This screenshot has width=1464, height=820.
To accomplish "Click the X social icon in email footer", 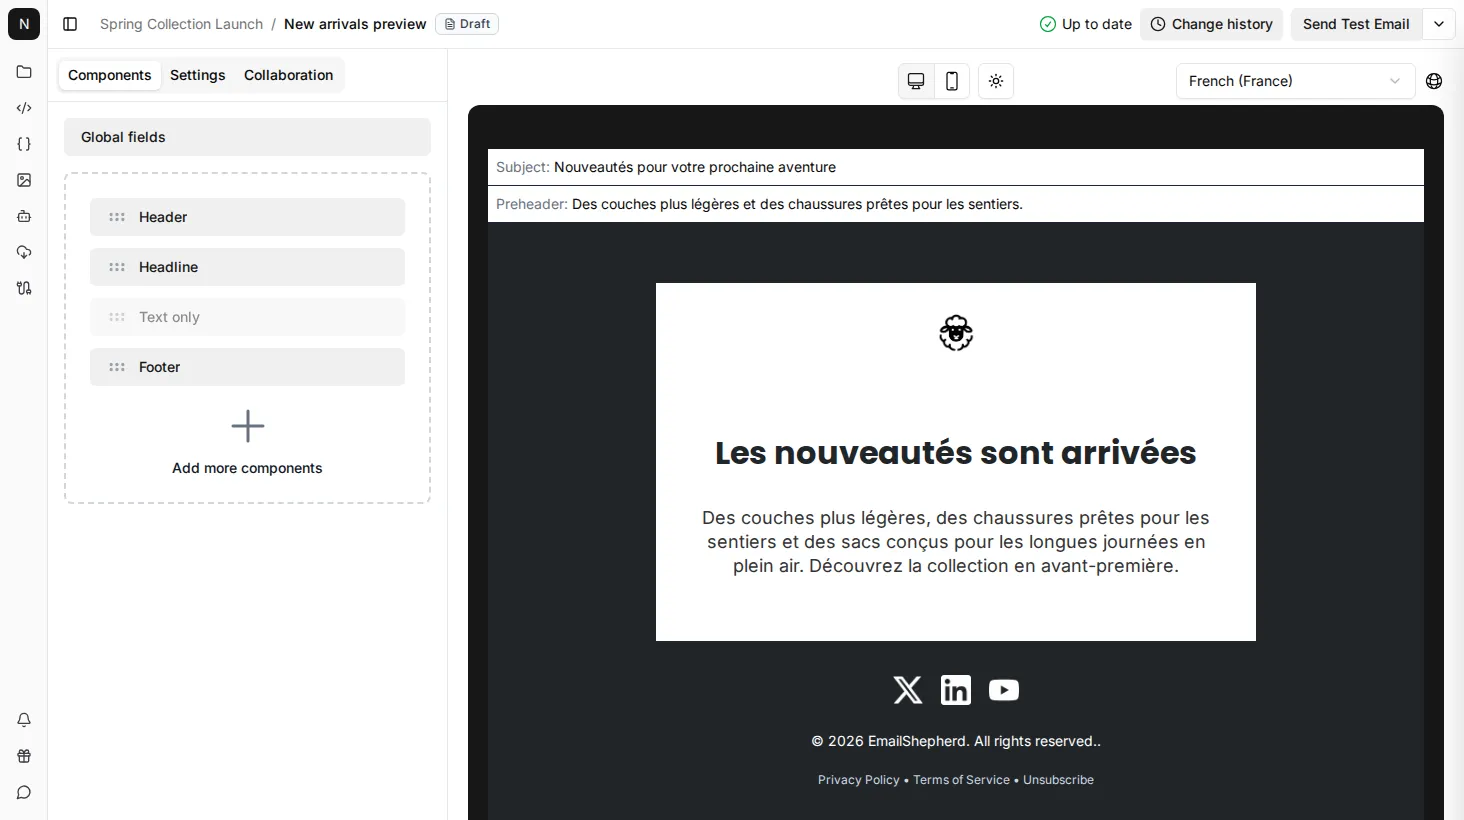I will (x=908, y=690).
